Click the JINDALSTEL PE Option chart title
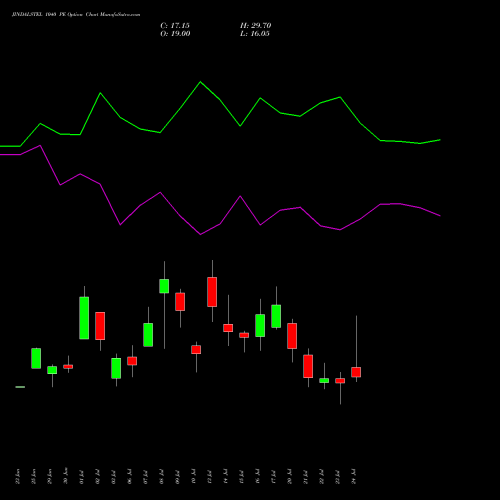This screenshot has width=500, height=500. [76, 15]
